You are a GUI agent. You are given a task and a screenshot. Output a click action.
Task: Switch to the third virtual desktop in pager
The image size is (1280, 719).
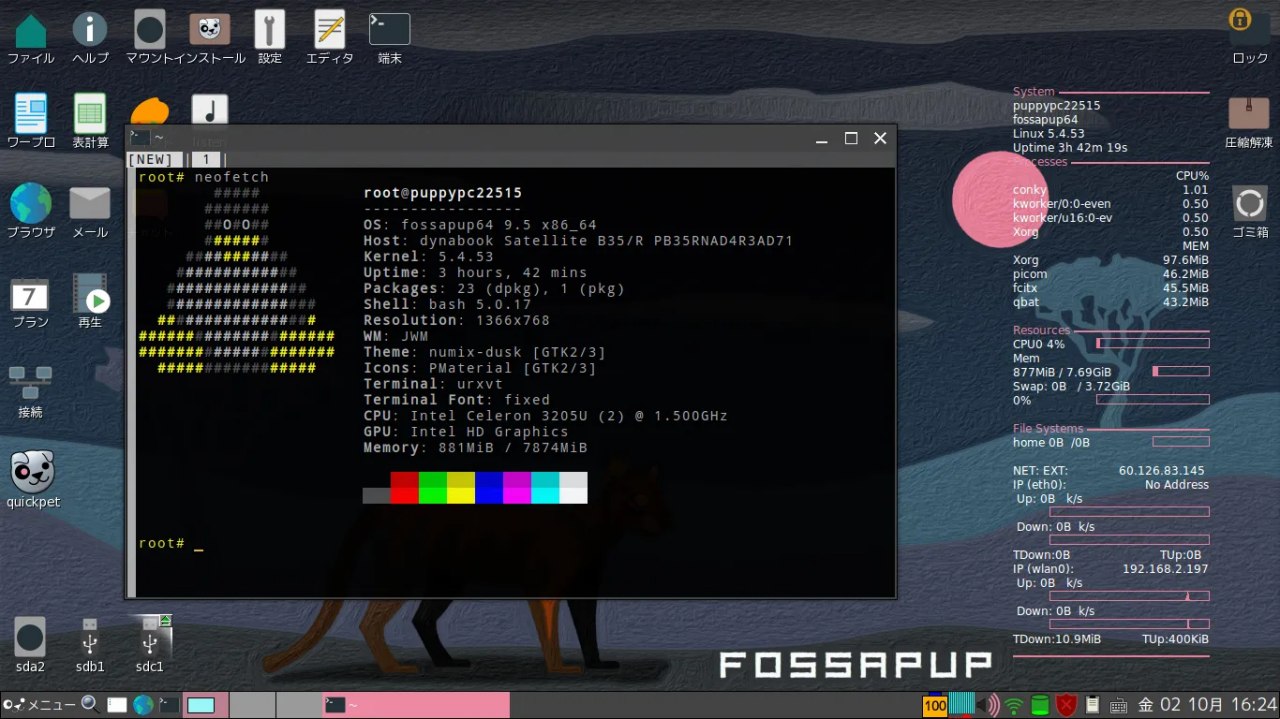299,705
